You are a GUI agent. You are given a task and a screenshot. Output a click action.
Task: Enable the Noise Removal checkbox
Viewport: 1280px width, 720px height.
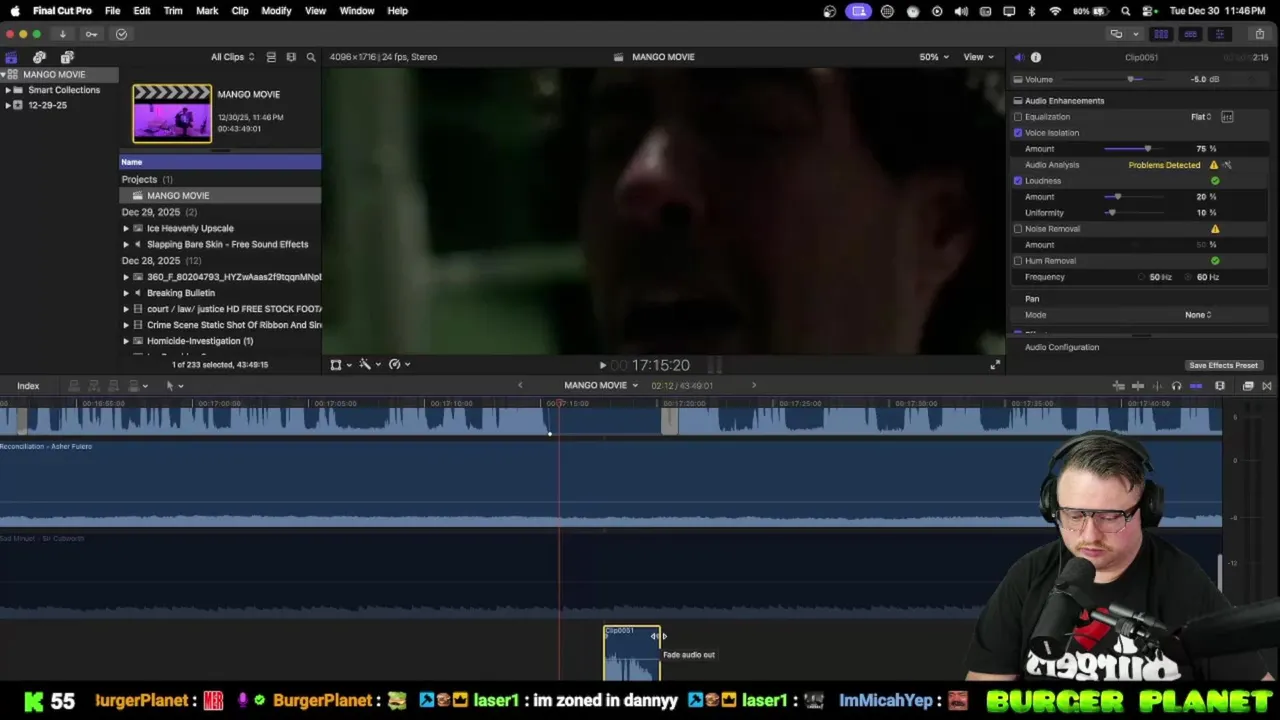(1018, 229)
